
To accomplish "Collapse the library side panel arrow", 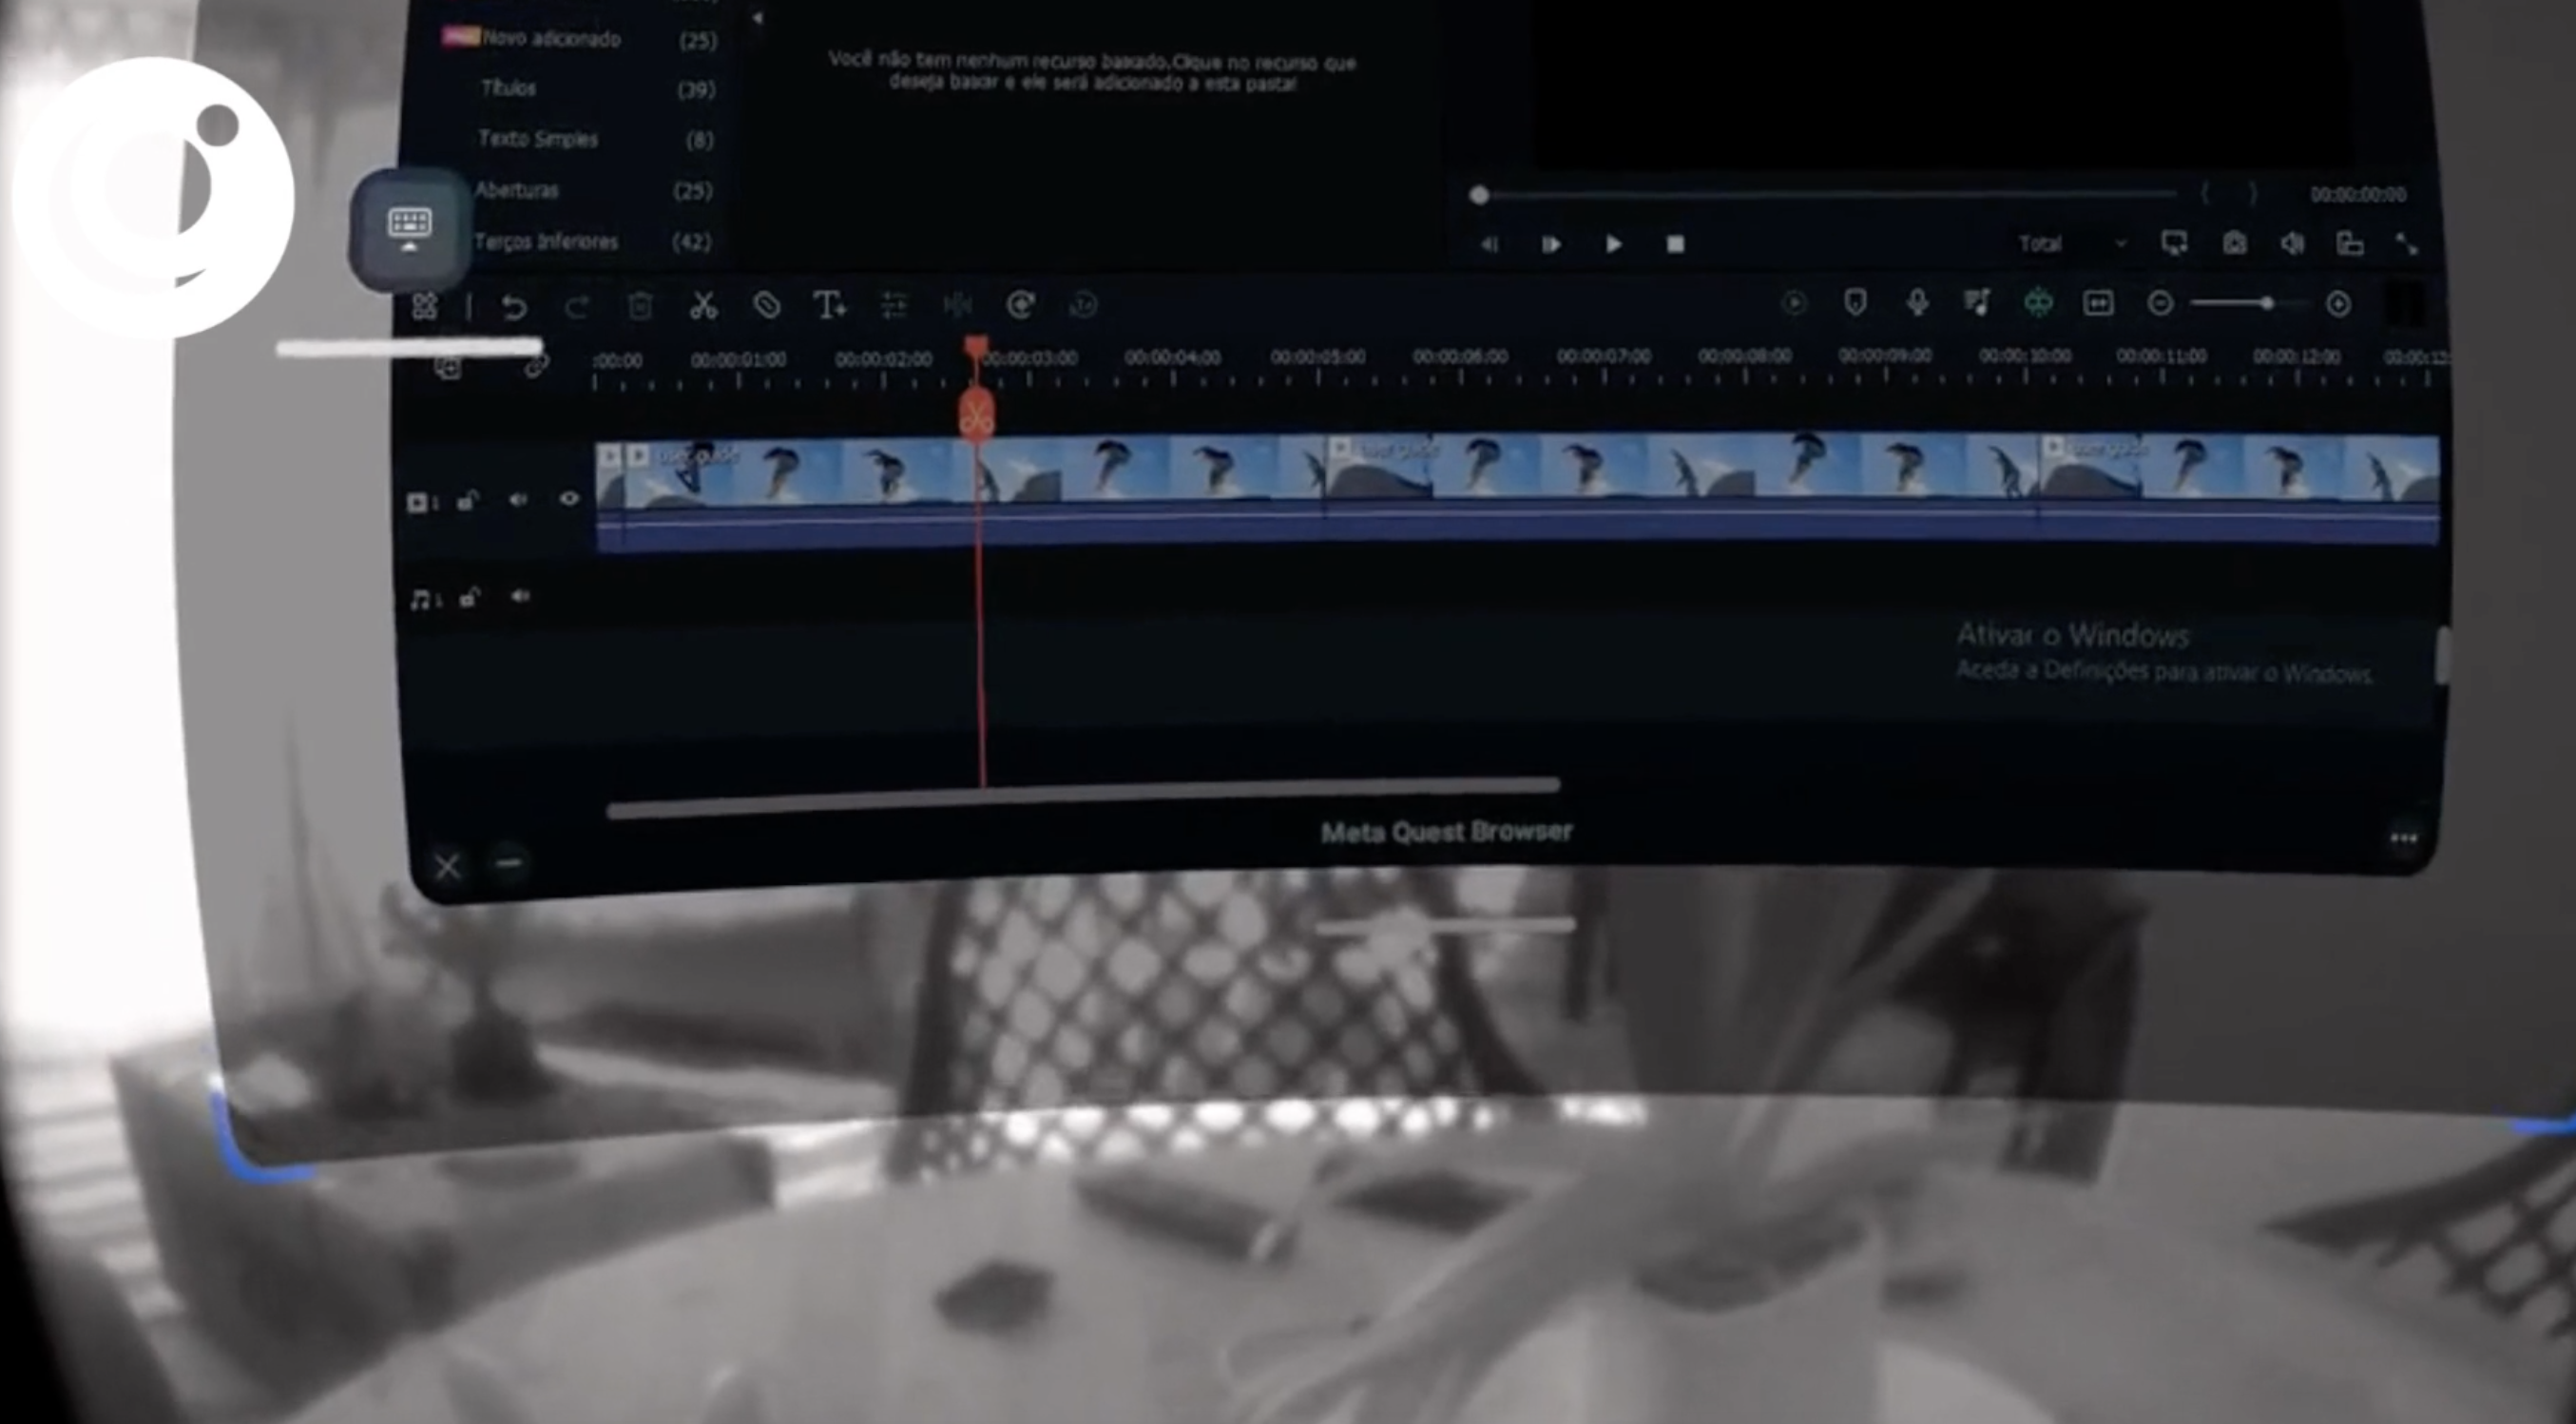I will coord(757,18).
